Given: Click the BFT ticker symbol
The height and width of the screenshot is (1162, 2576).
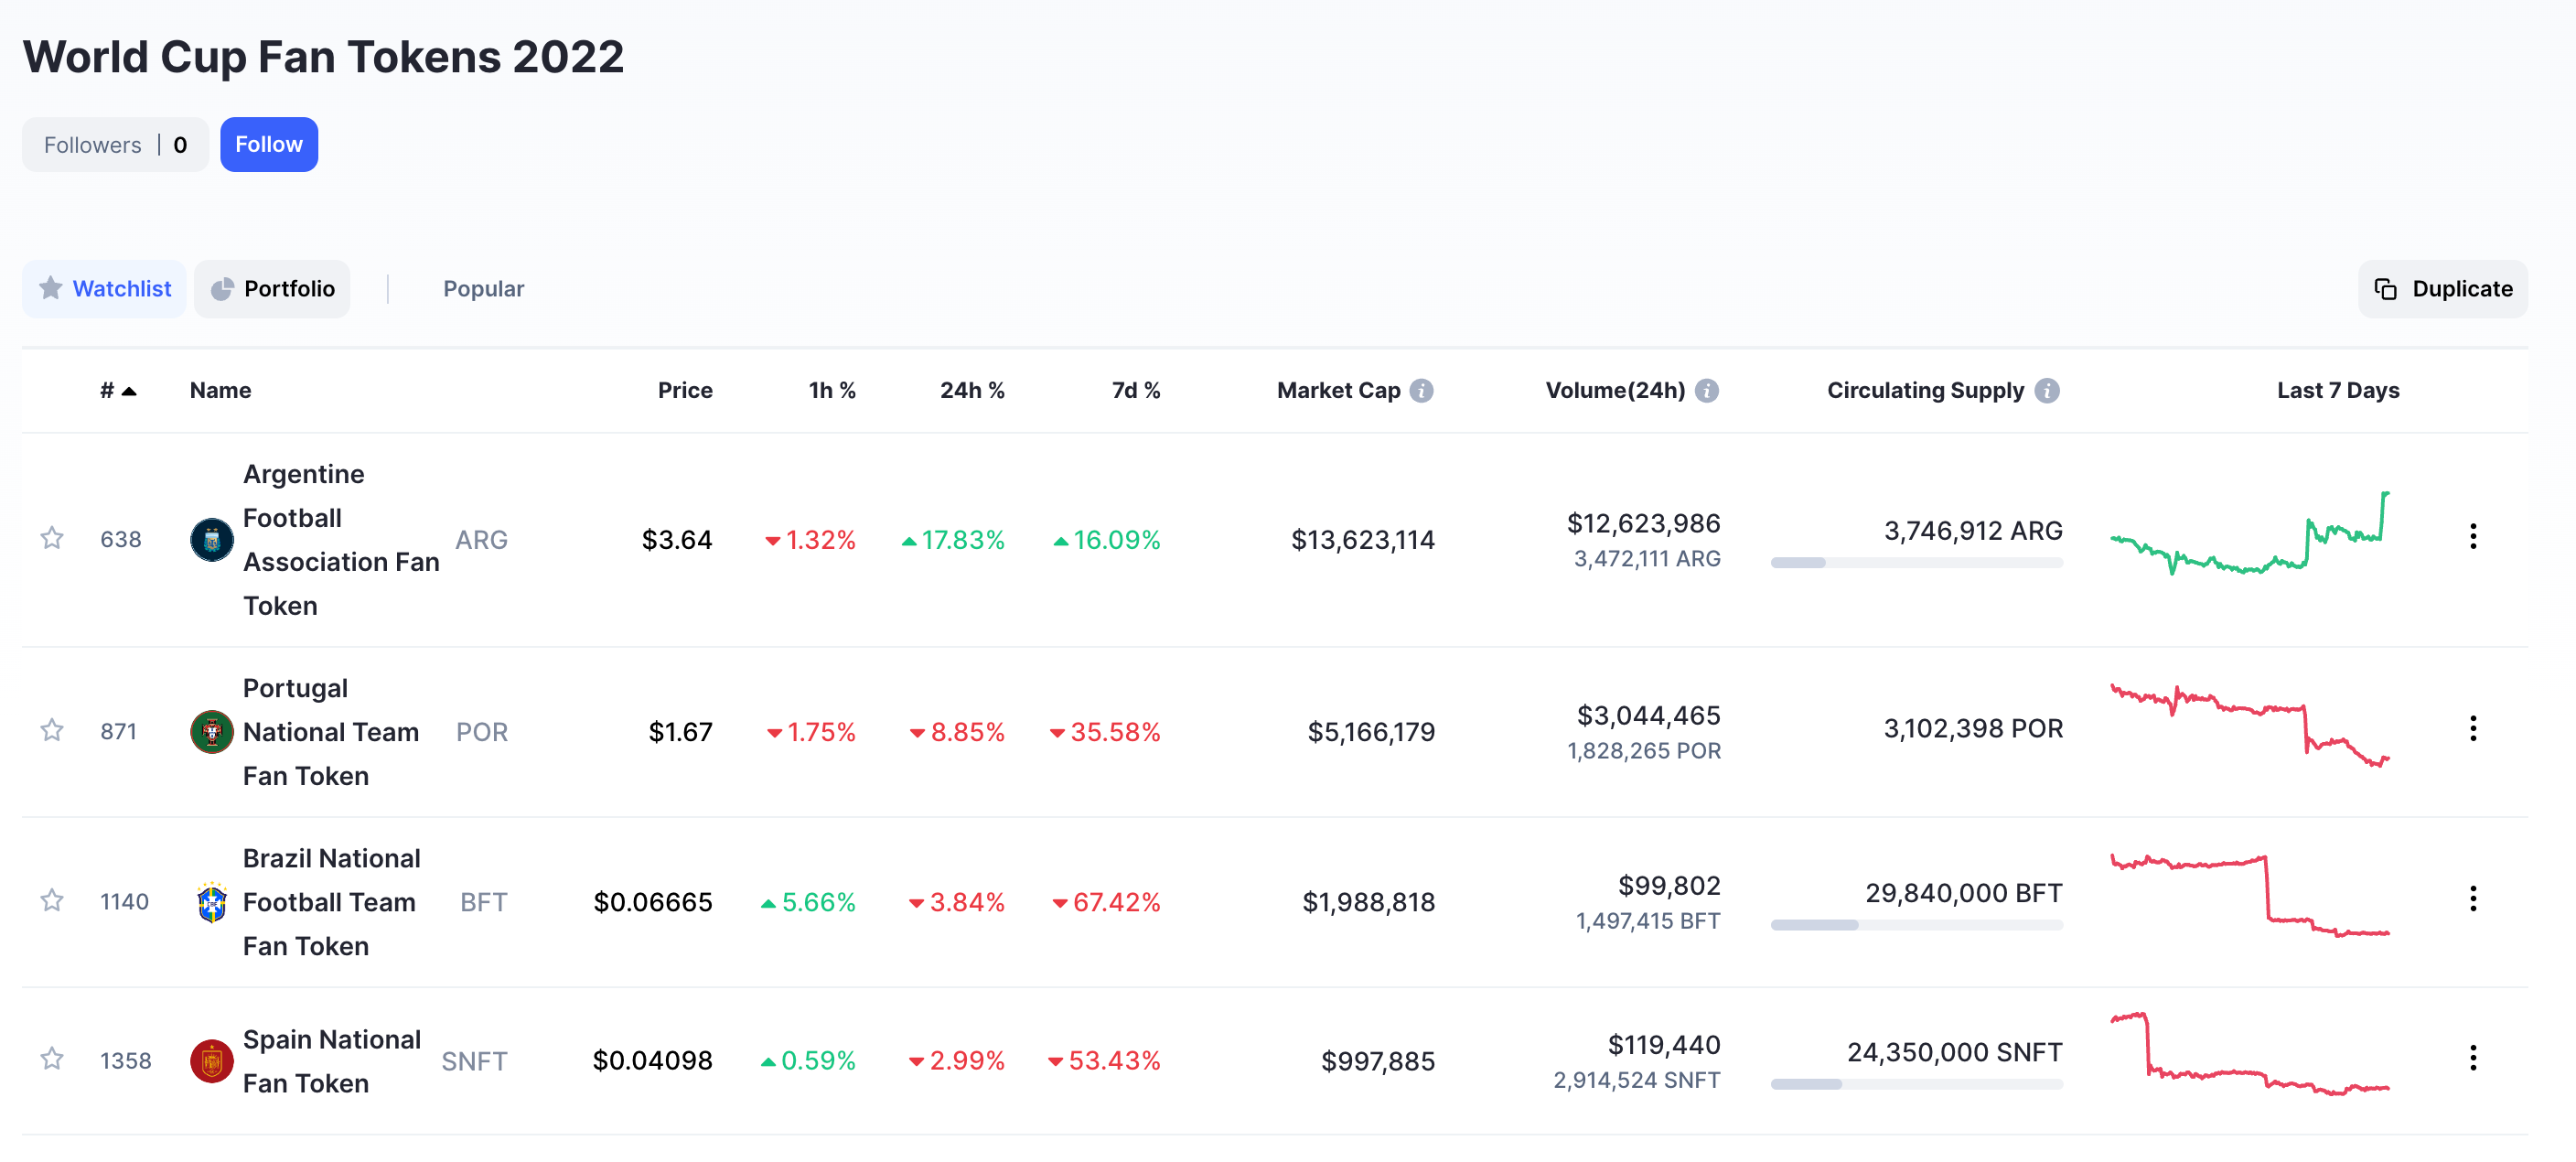Looking at the screenshot, I should click(484, 902).
